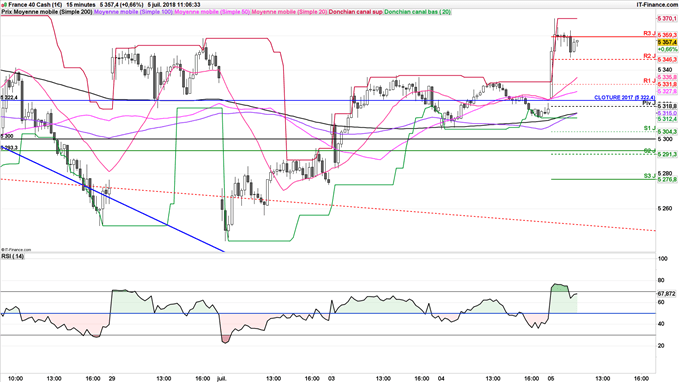Click the France 40 Cash instrument title
This screenshot has width=679, height=382.
[35, 5]
